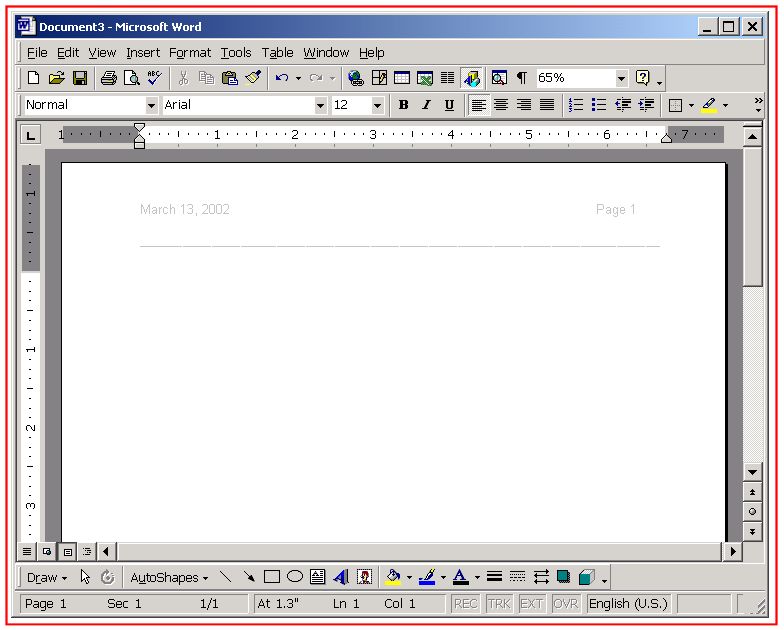This screenshot has width=784, height=630.
Task: Select the Oval drawing tool
Action: tap(295, 577)
